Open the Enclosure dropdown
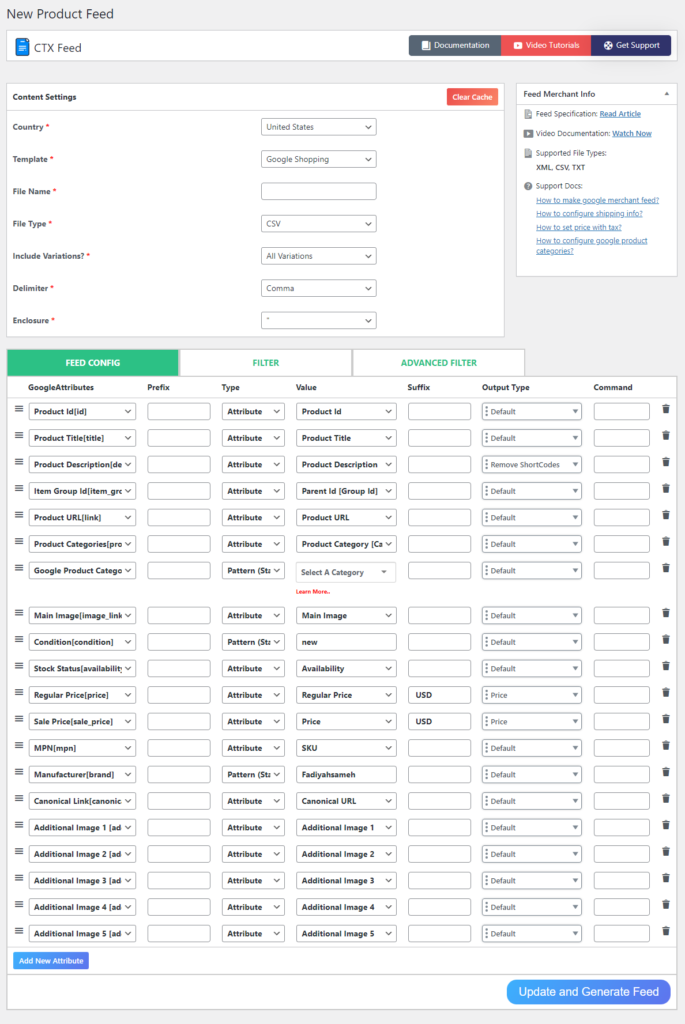 click(x=319, y=321)
